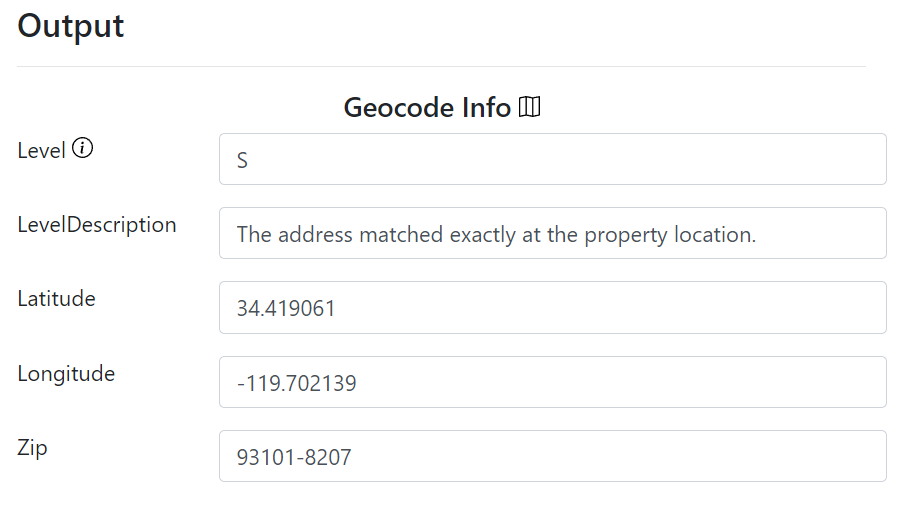Viewport: 897px width, 517px height.
Task: Click the Latitude label
Action: click(56, 299)
